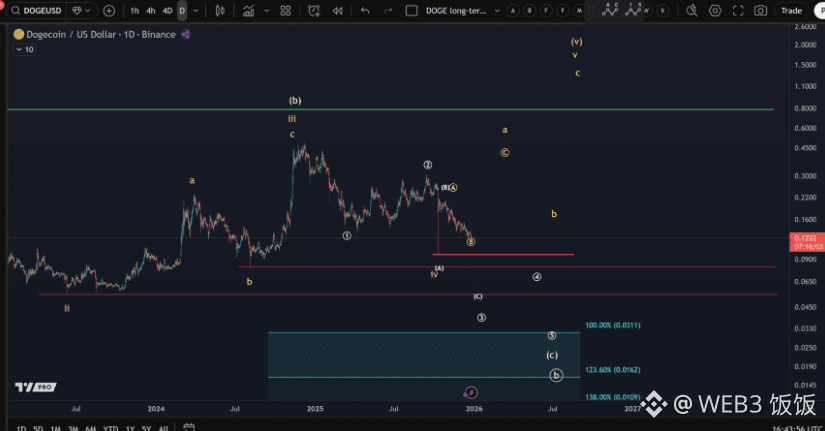Add a symbol to compare with plus icon
Screen dimensions: 825x431
(x=109, y=11)
